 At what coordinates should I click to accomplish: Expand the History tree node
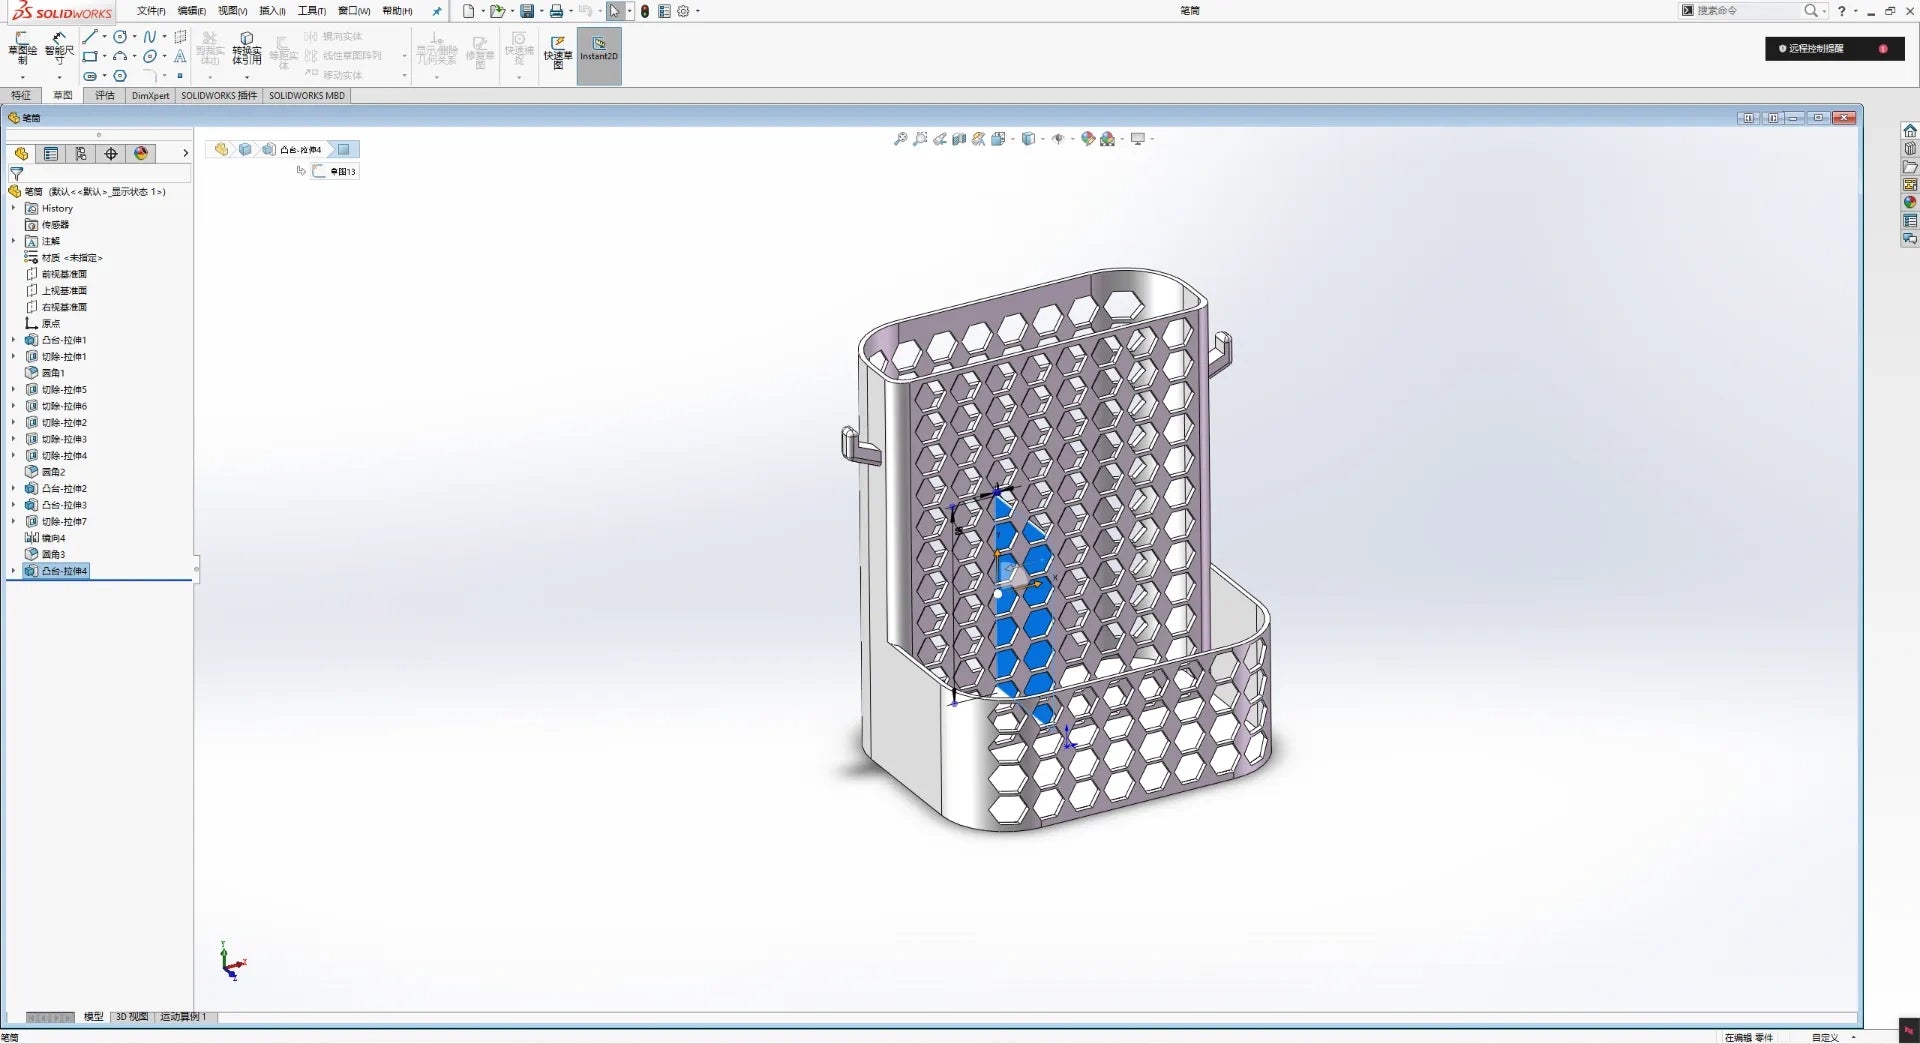(13, 208)
